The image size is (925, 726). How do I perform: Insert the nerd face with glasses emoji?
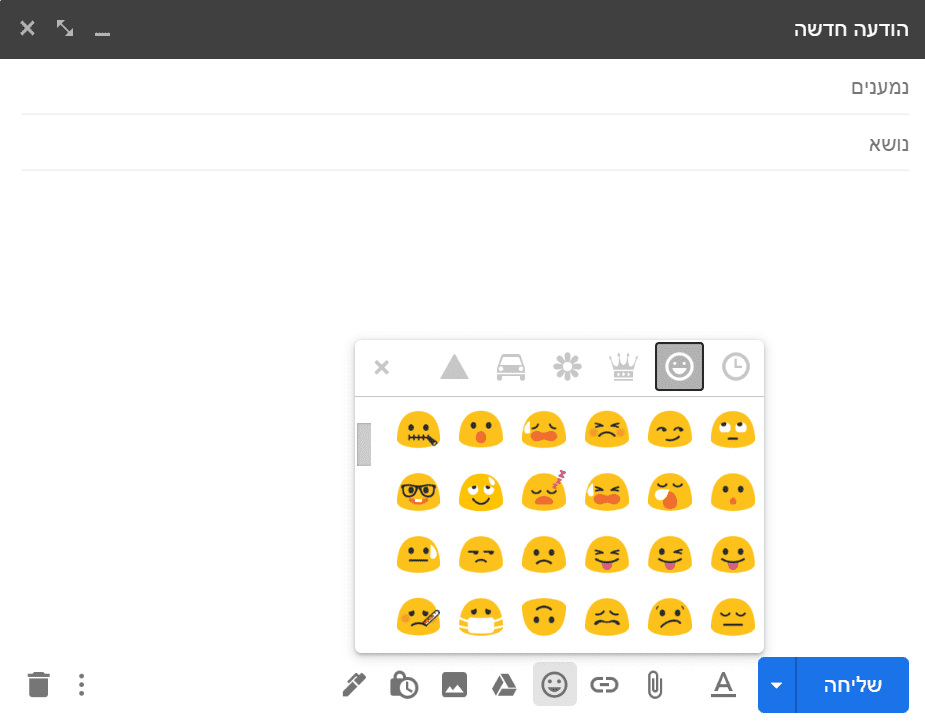418,492
